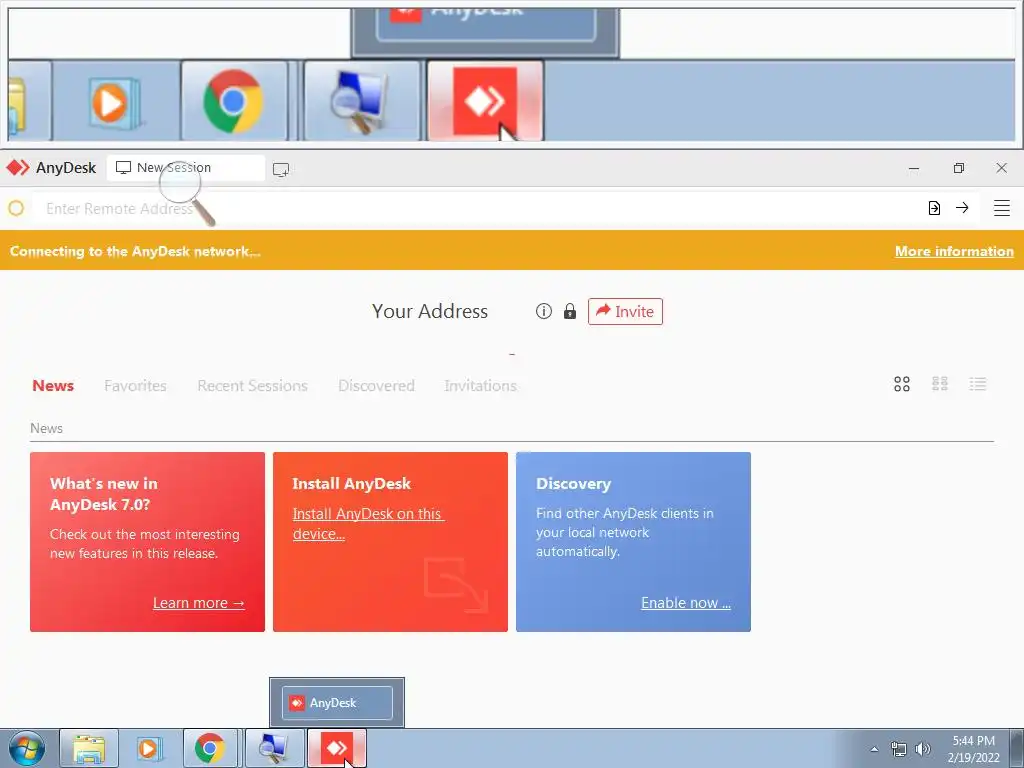Click Chrome icon in the magnifier view

click(233, 101)
